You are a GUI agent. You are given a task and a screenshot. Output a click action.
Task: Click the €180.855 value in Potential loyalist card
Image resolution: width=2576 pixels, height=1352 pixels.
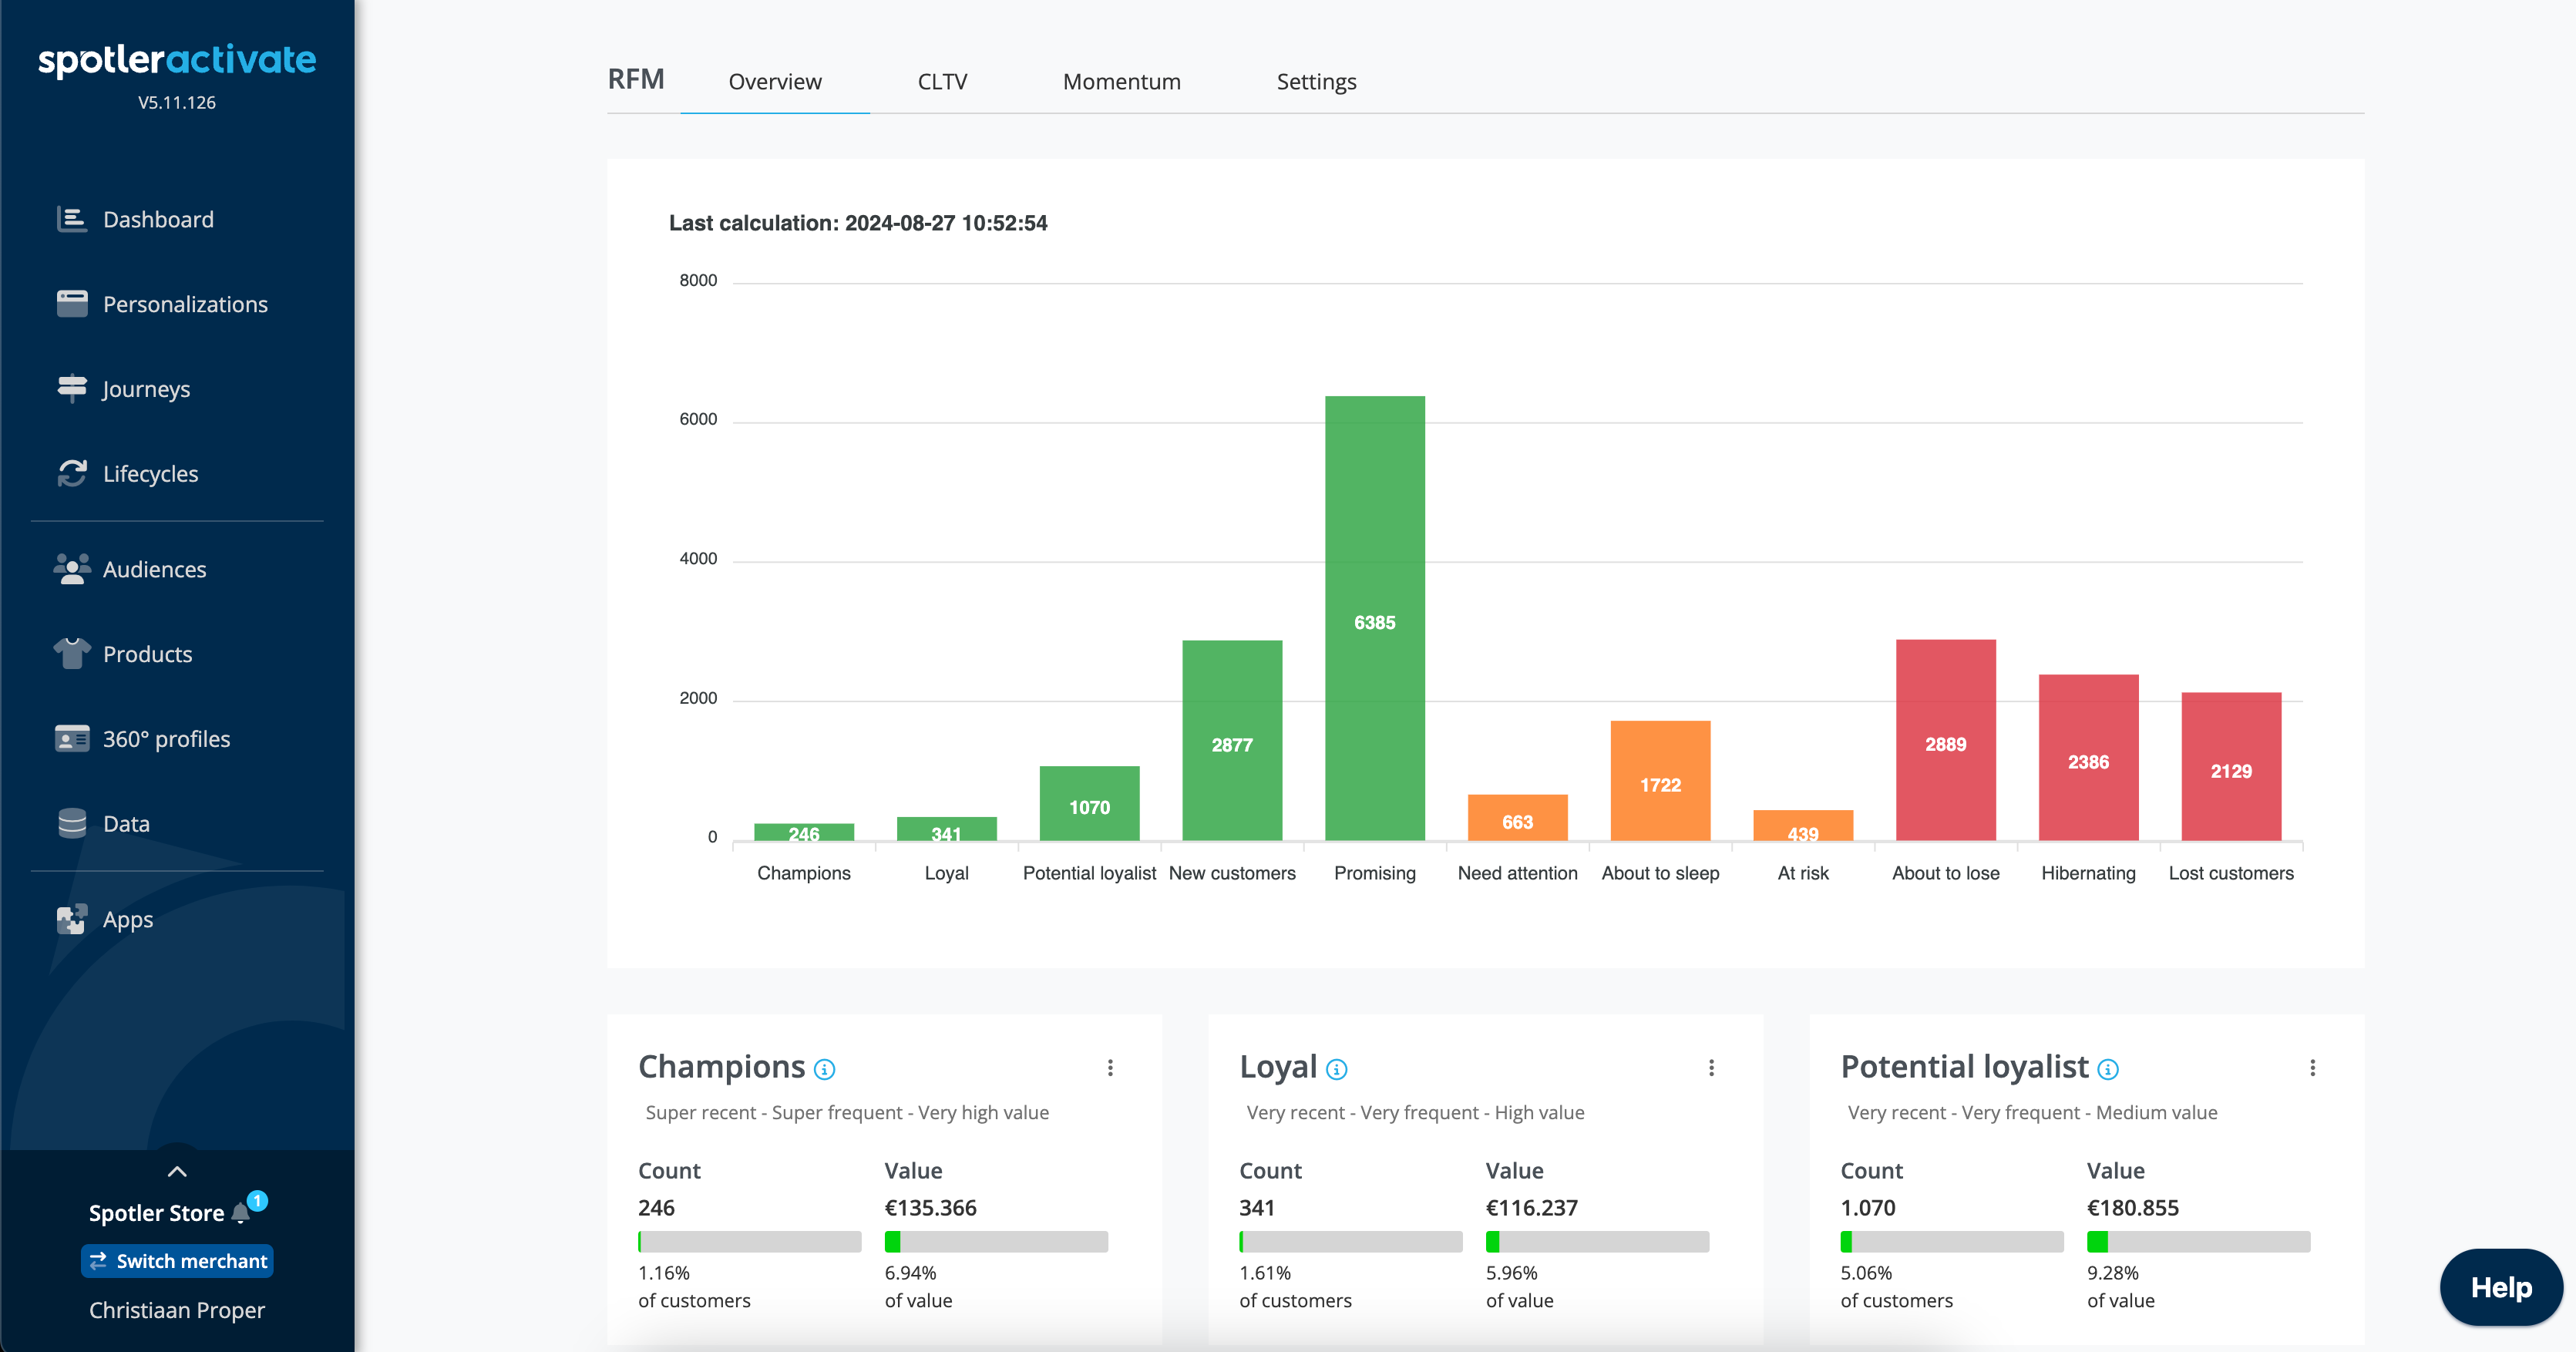point(2132,1208)
